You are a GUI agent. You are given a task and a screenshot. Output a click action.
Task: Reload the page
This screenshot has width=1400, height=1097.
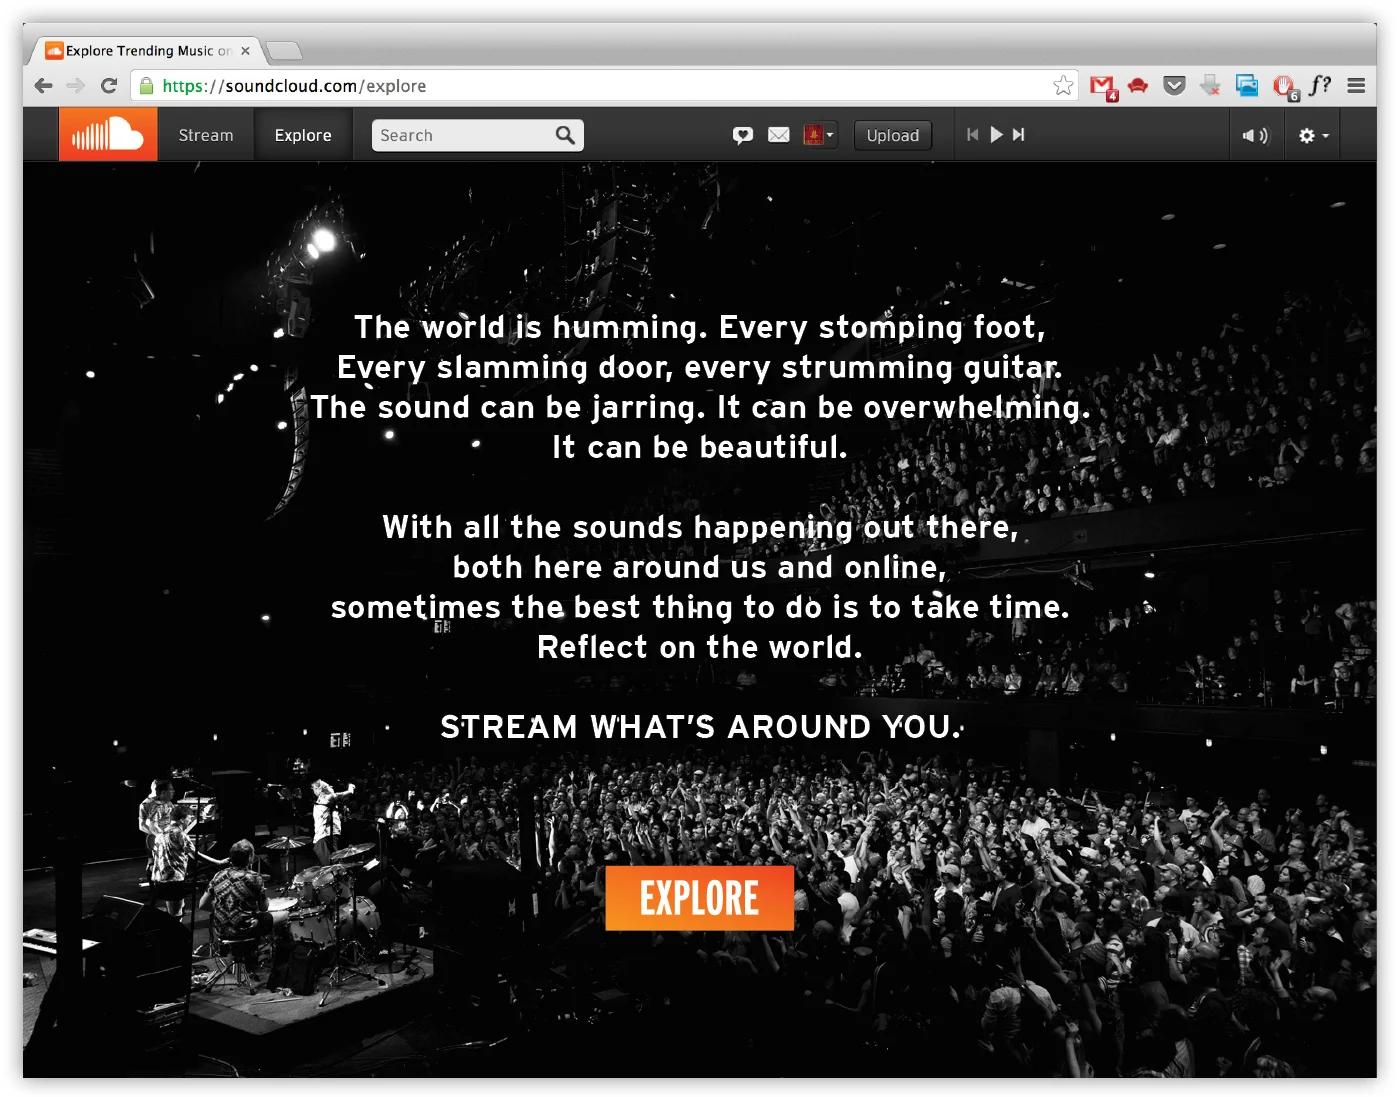[109, 86]
